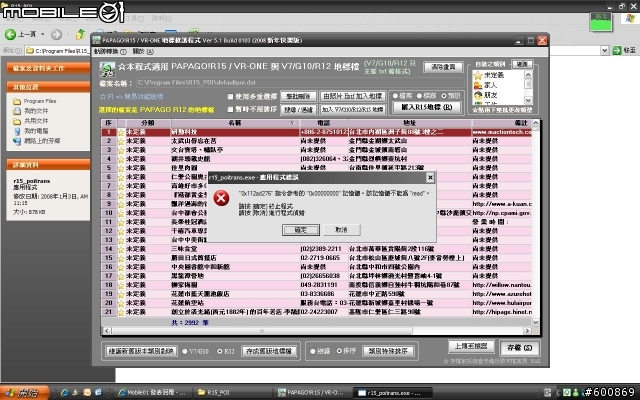Click the 搜尋/過濾 button

(x=298, y=110)
